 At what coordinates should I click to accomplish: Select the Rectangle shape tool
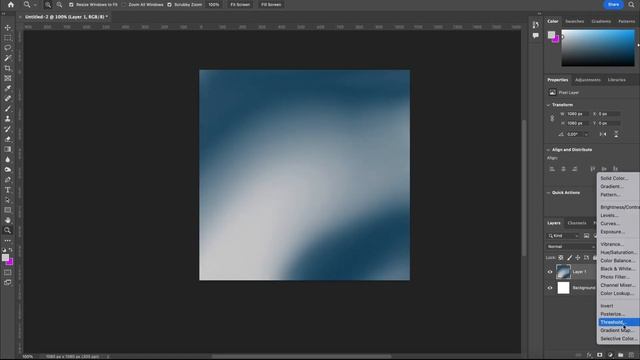[8, 210]
